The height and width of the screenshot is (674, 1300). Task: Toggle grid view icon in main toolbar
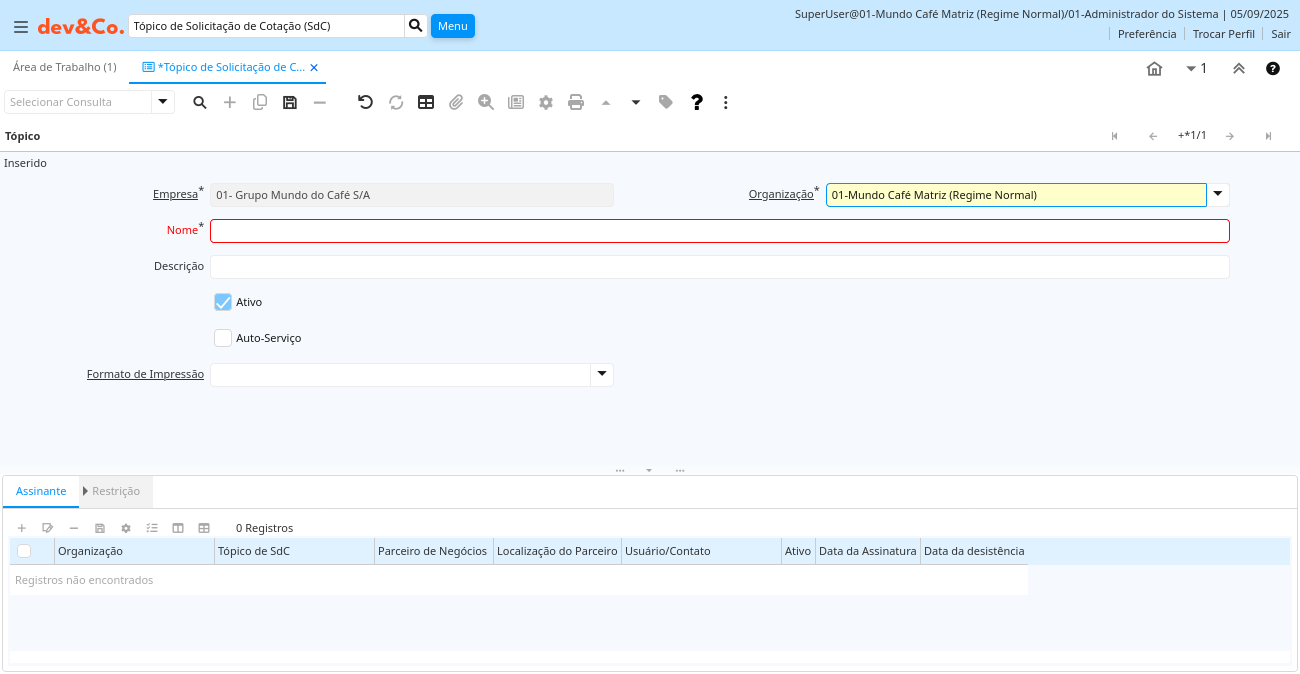click(426, 102)
